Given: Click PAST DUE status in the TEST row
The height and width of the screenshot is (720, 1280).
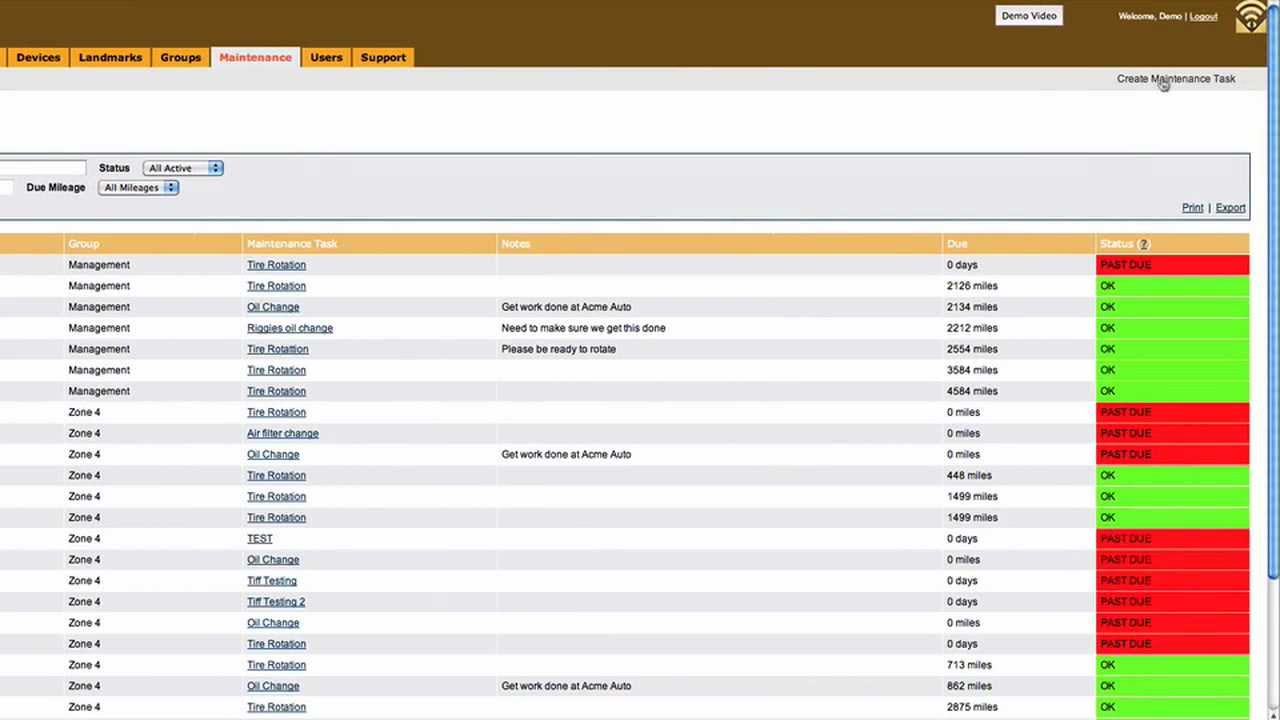Looking at the screenshot, I should (x=1173, y=538).
